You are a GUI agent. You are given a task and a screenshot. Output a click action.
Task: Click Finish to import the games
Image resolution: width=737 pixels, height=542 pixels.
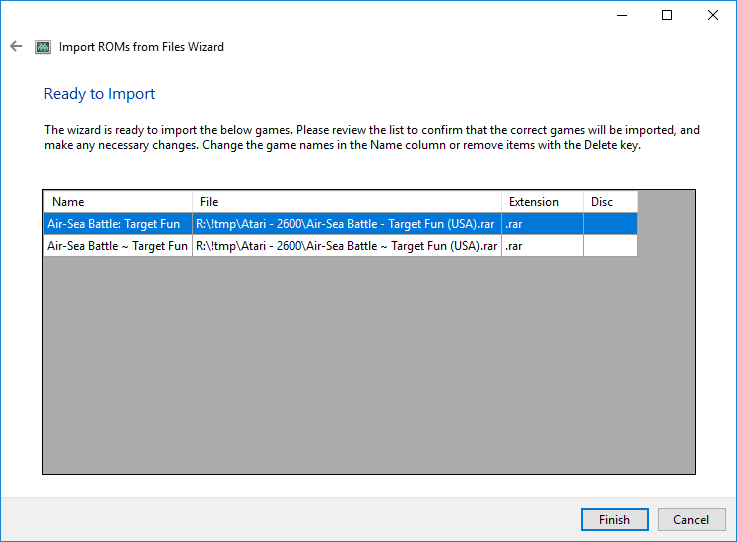tap(614, 519)
